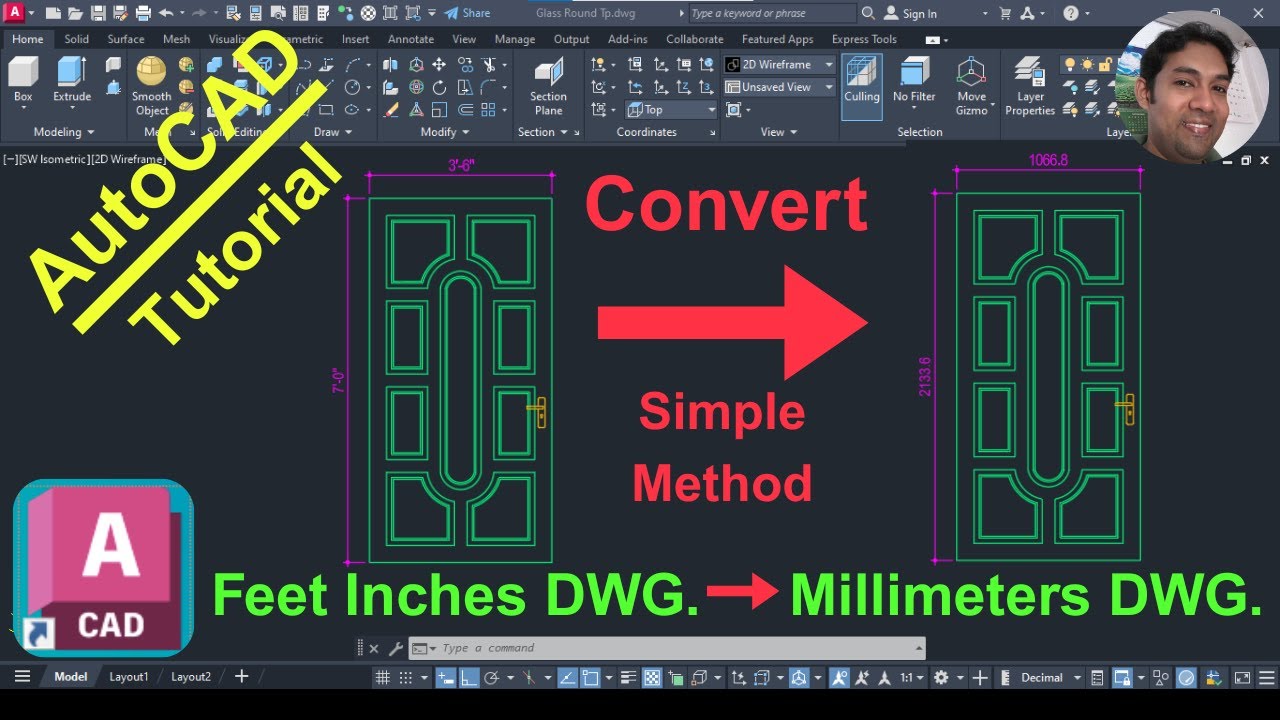This screenshot has width=1280, height=720.
Task: Switch to the Layout2 tab
Action: click(191, 677)
